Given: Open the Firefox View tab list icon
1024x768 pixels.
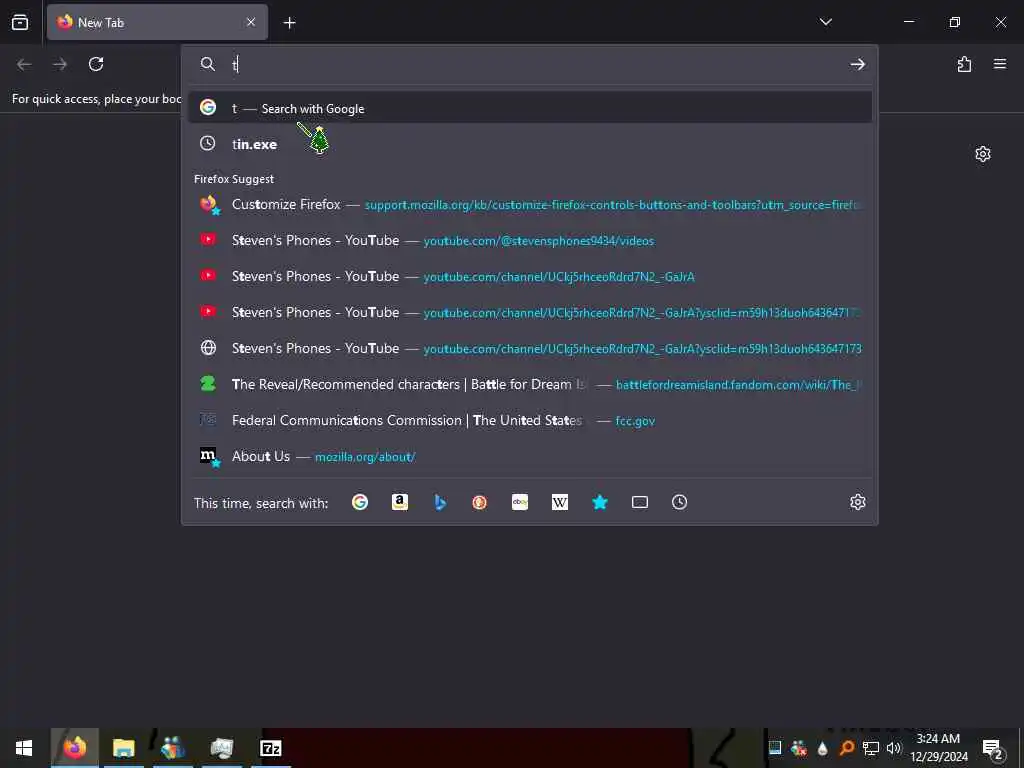Looking at the screenshot, I should (x=20, y=22).
